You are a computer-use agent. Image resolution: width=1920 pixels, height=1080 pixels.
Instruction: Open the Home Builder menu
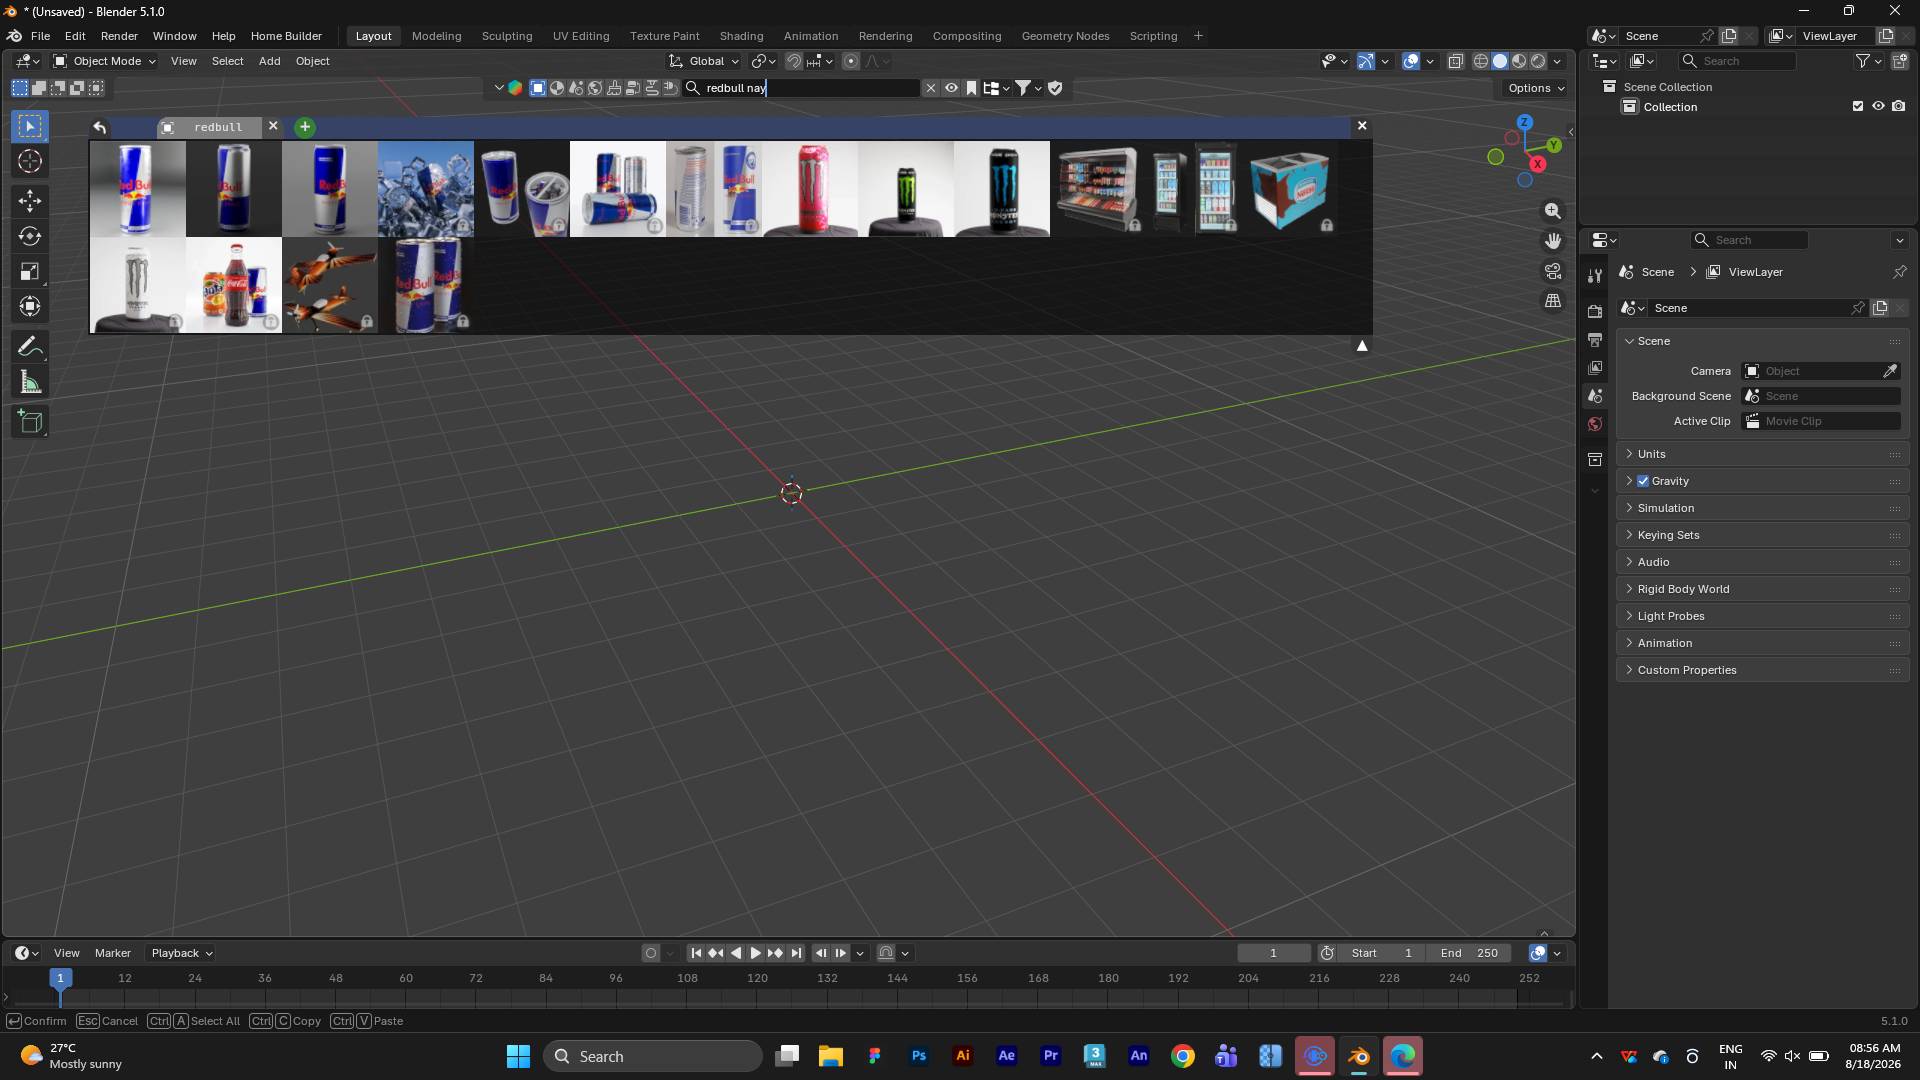click(286, 36)
